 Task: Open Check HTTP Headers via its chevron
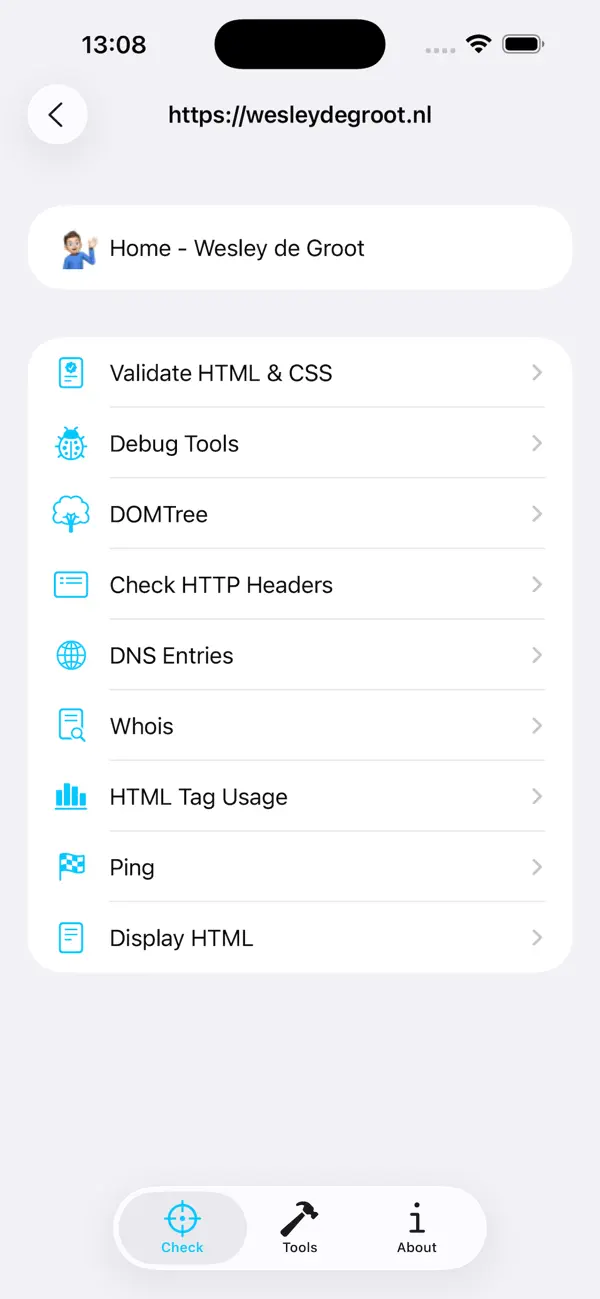(537, 584)
